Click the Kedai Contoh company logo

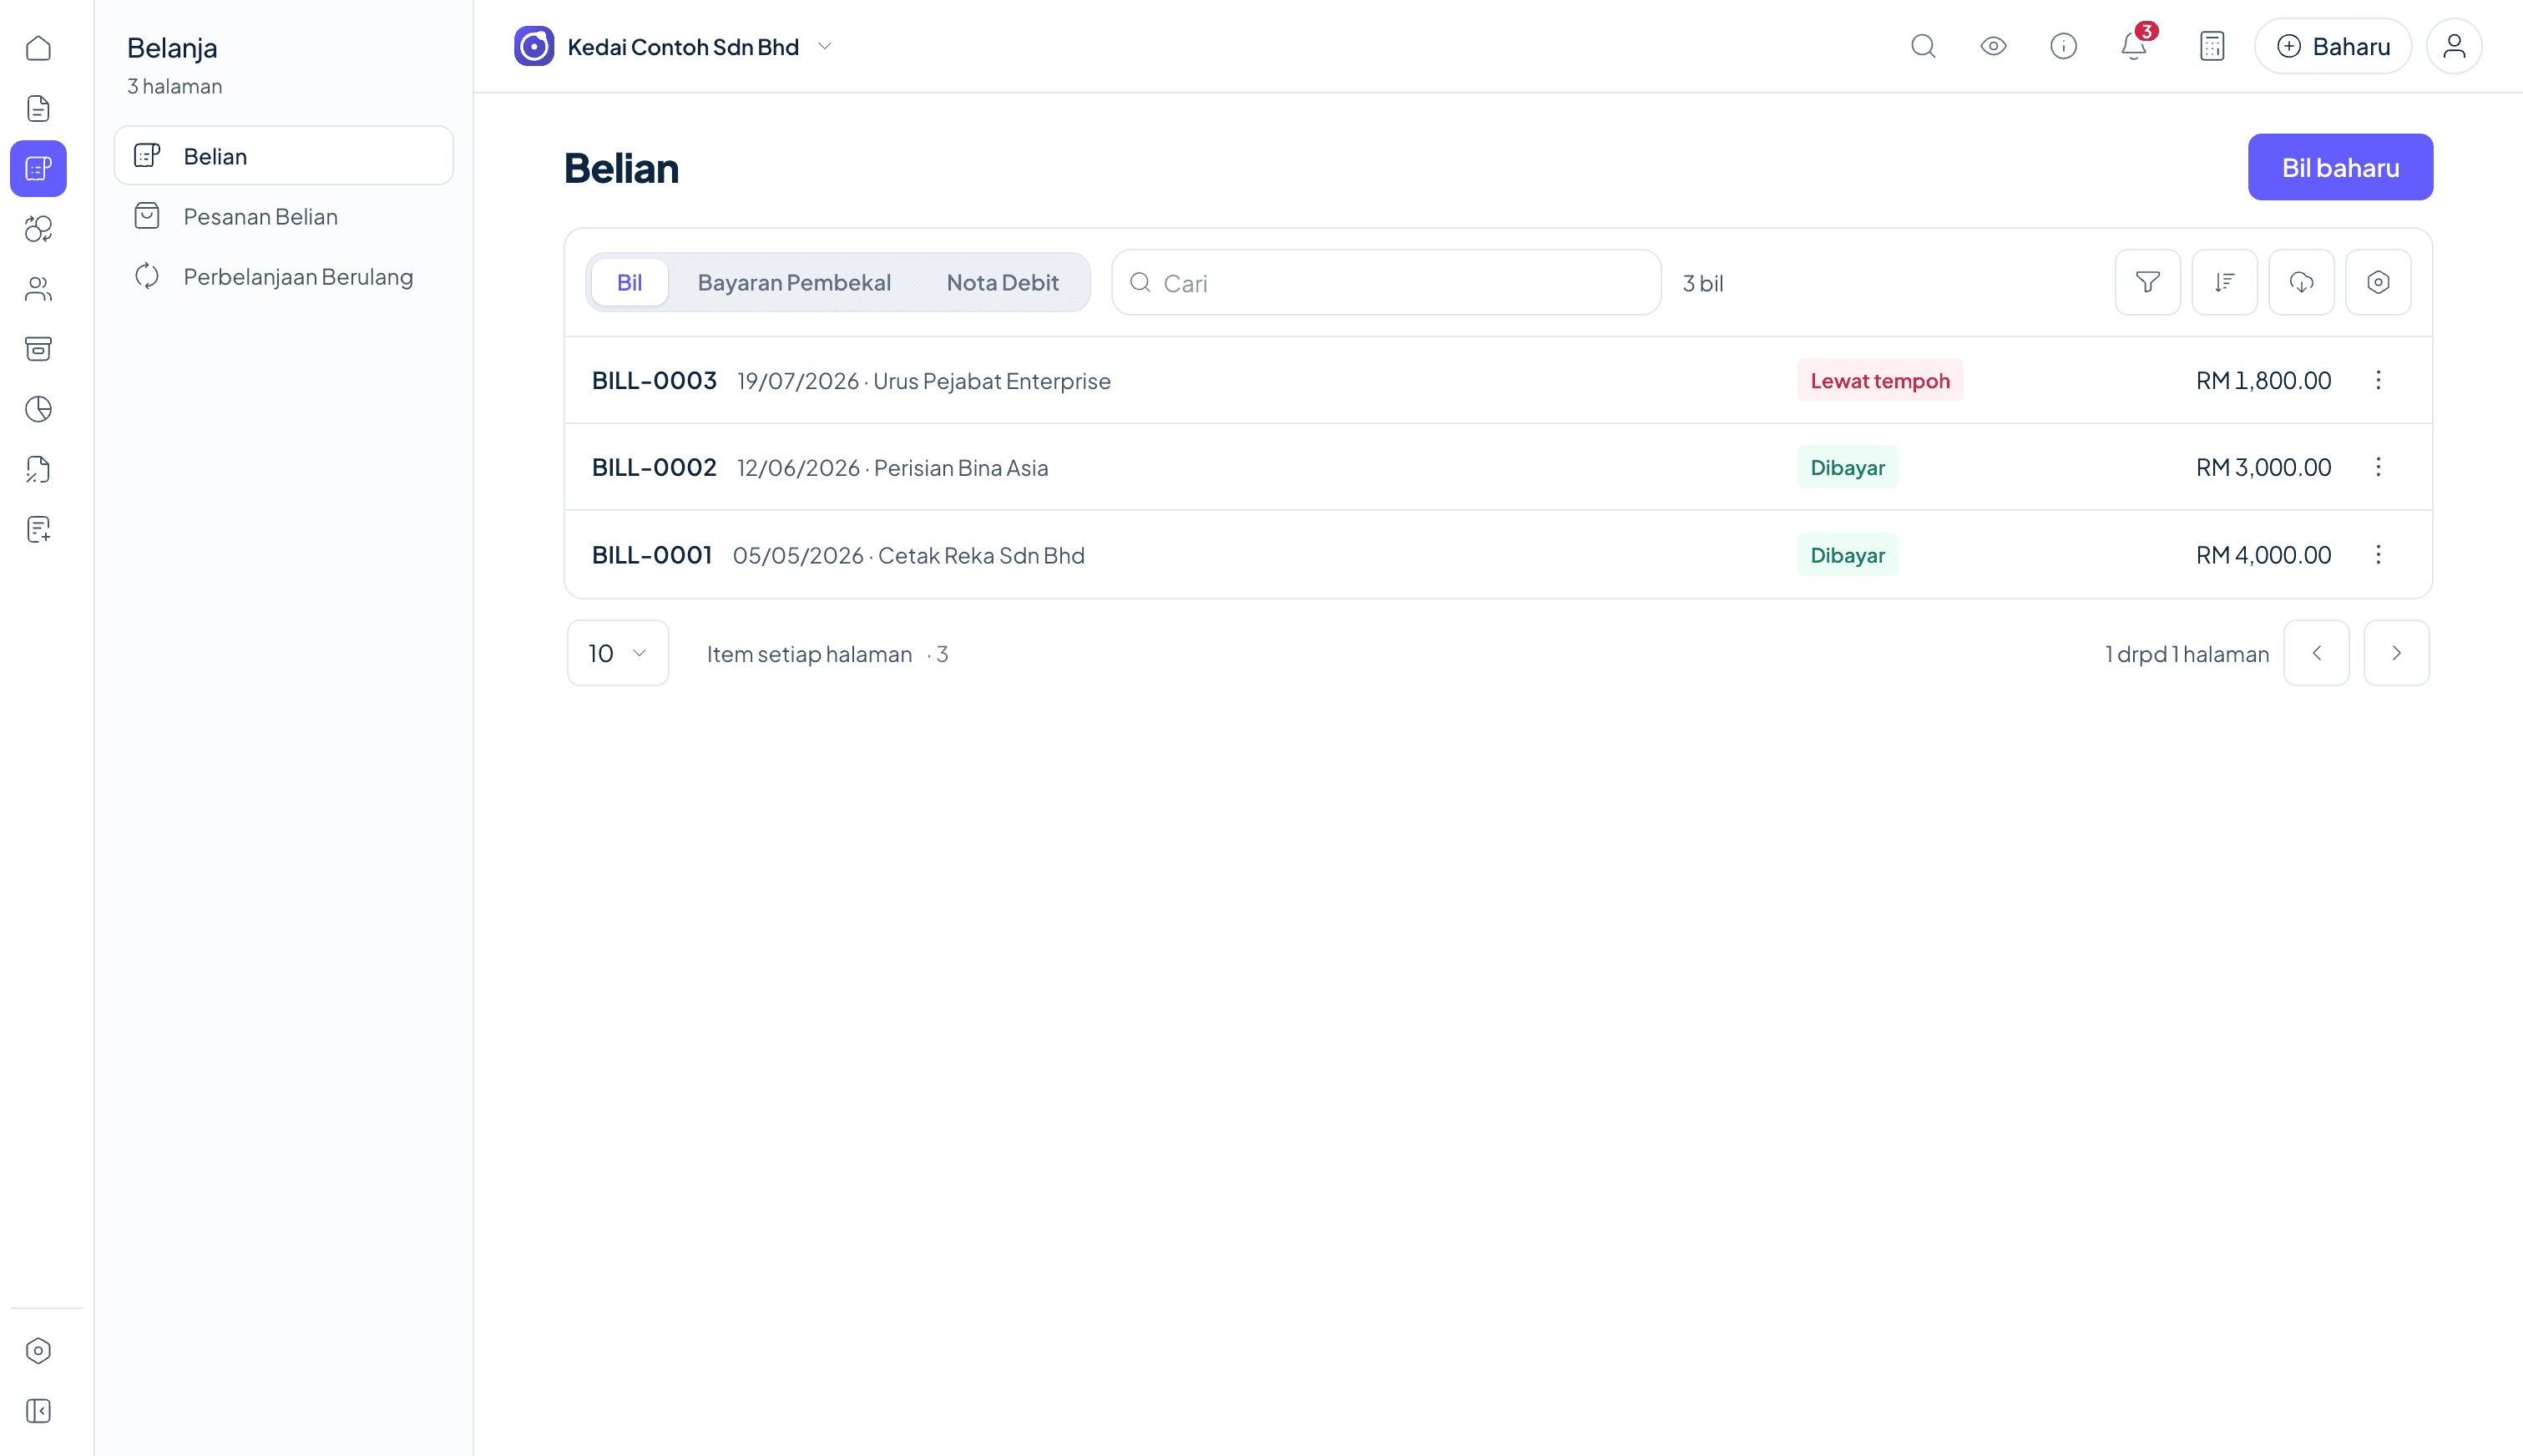pyautogui.click(x=534, y=46)
